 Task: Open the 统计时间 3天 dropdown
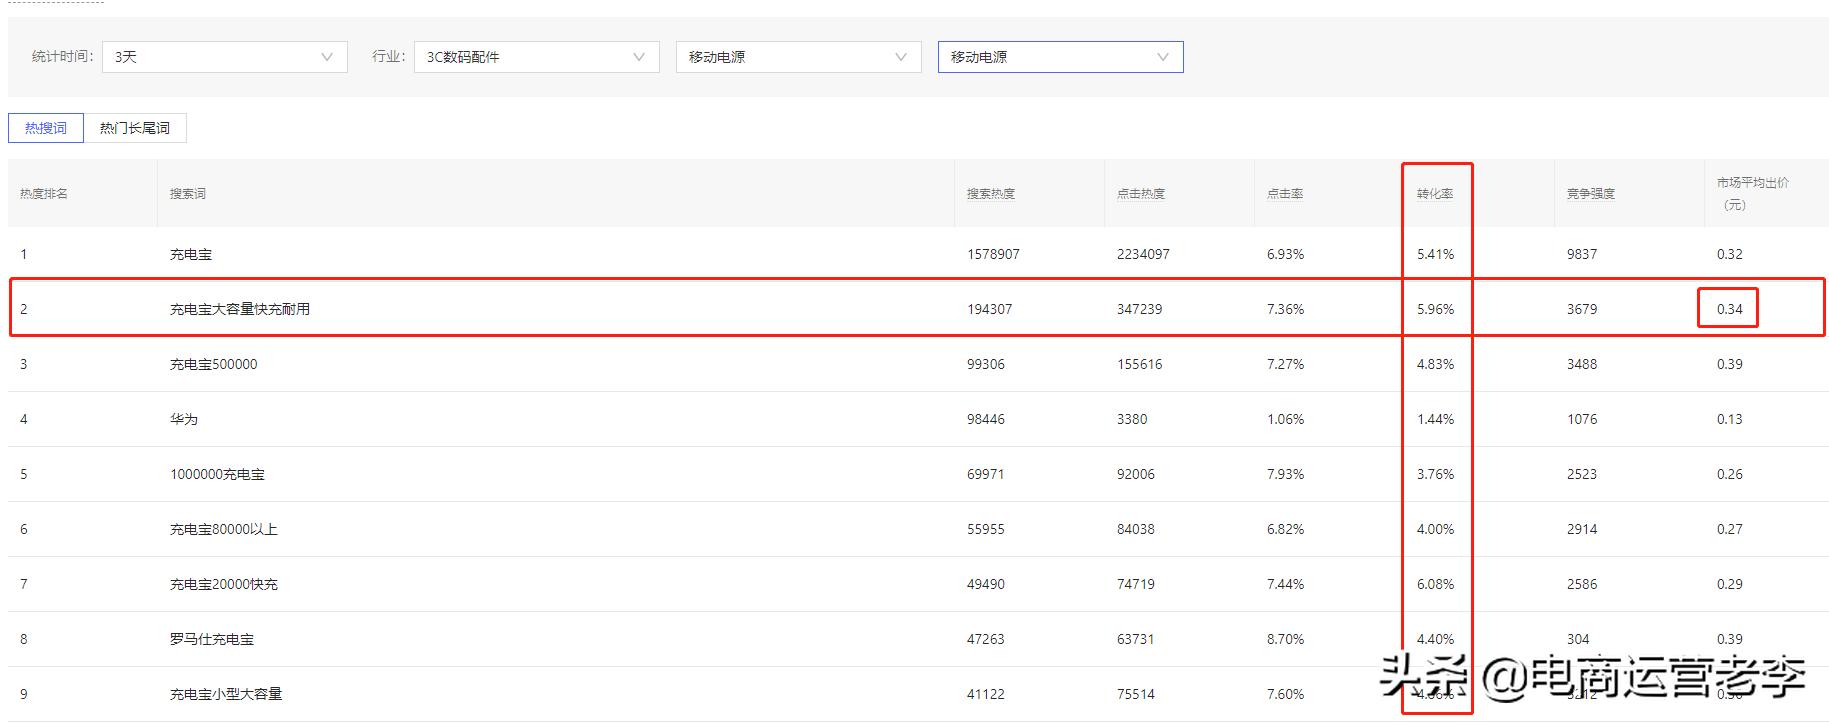pos(225,57)
